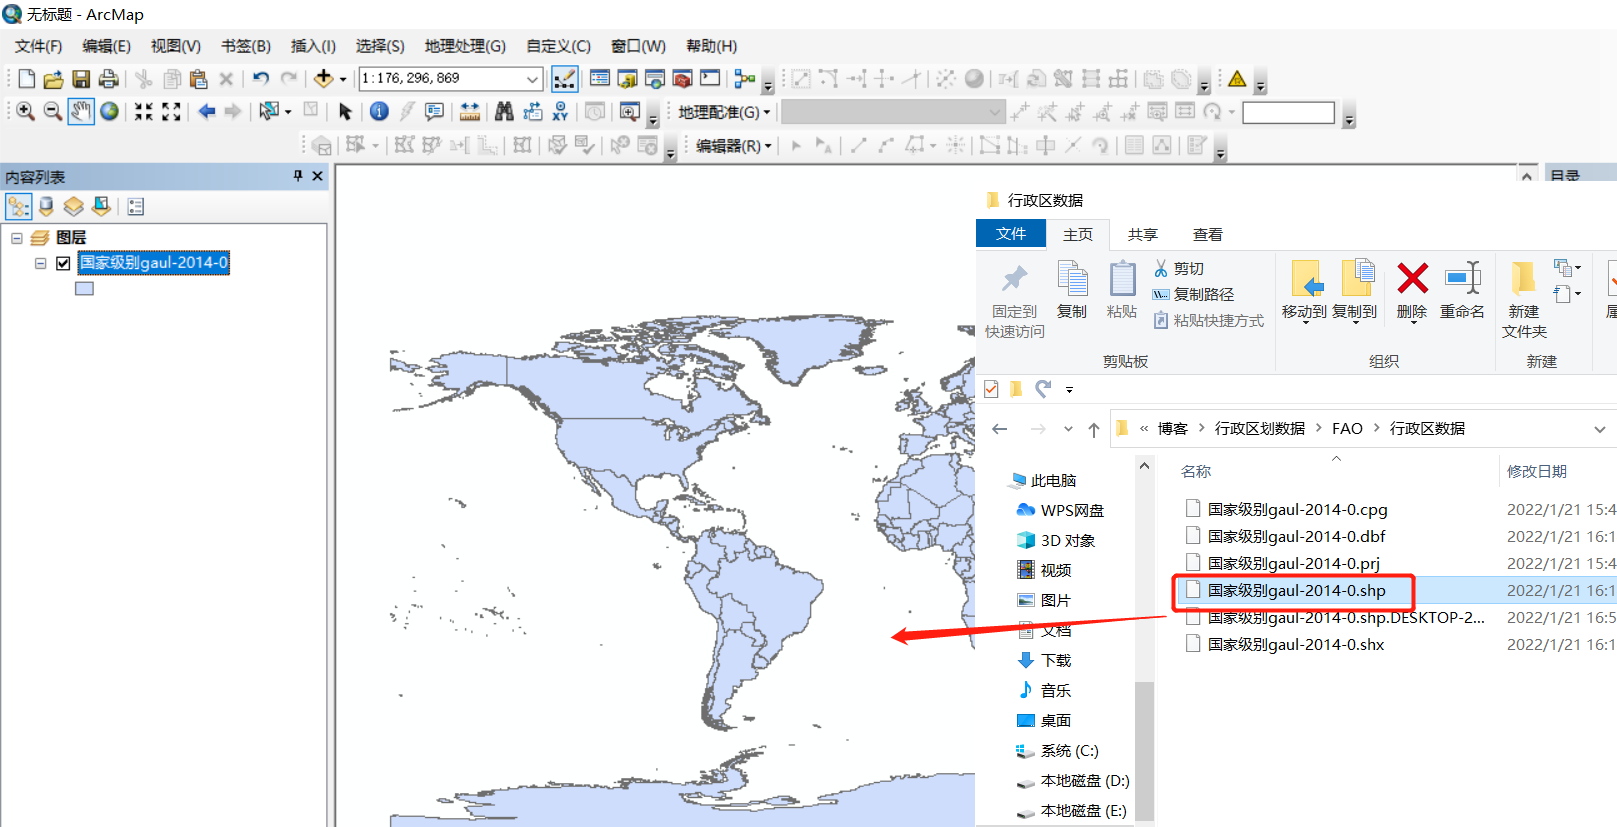The image size is (1617, 827).
Task: Click 新建文件夹 in the Explorer ribbon
Action: click(1524, 300)
